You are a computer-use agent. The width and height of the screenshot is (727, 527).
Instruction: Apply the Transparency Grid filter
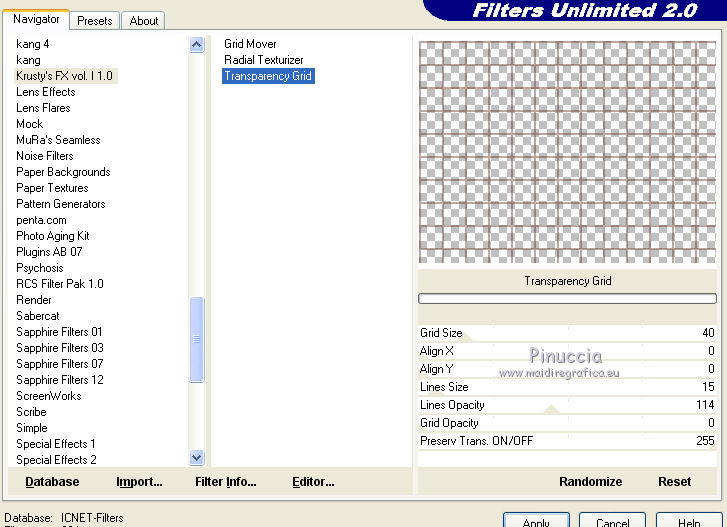tap(536, 521)
